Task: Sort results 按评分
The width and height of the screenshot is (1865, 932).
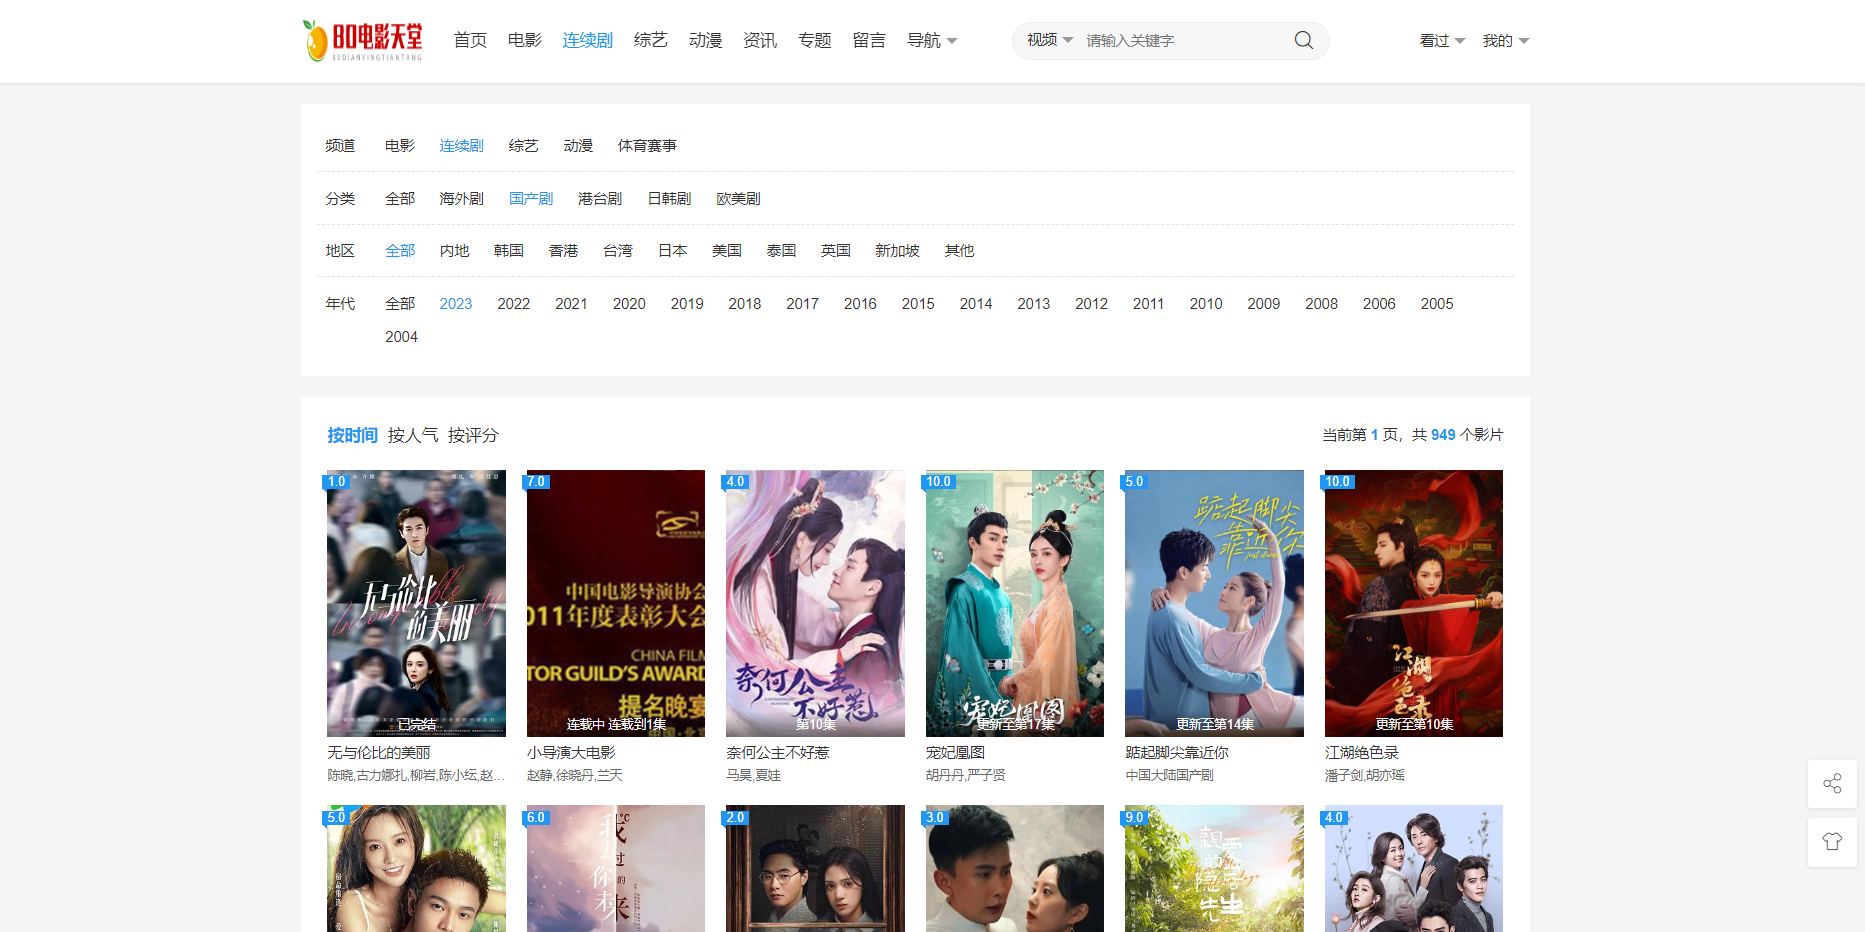Action: coord(473,435)
